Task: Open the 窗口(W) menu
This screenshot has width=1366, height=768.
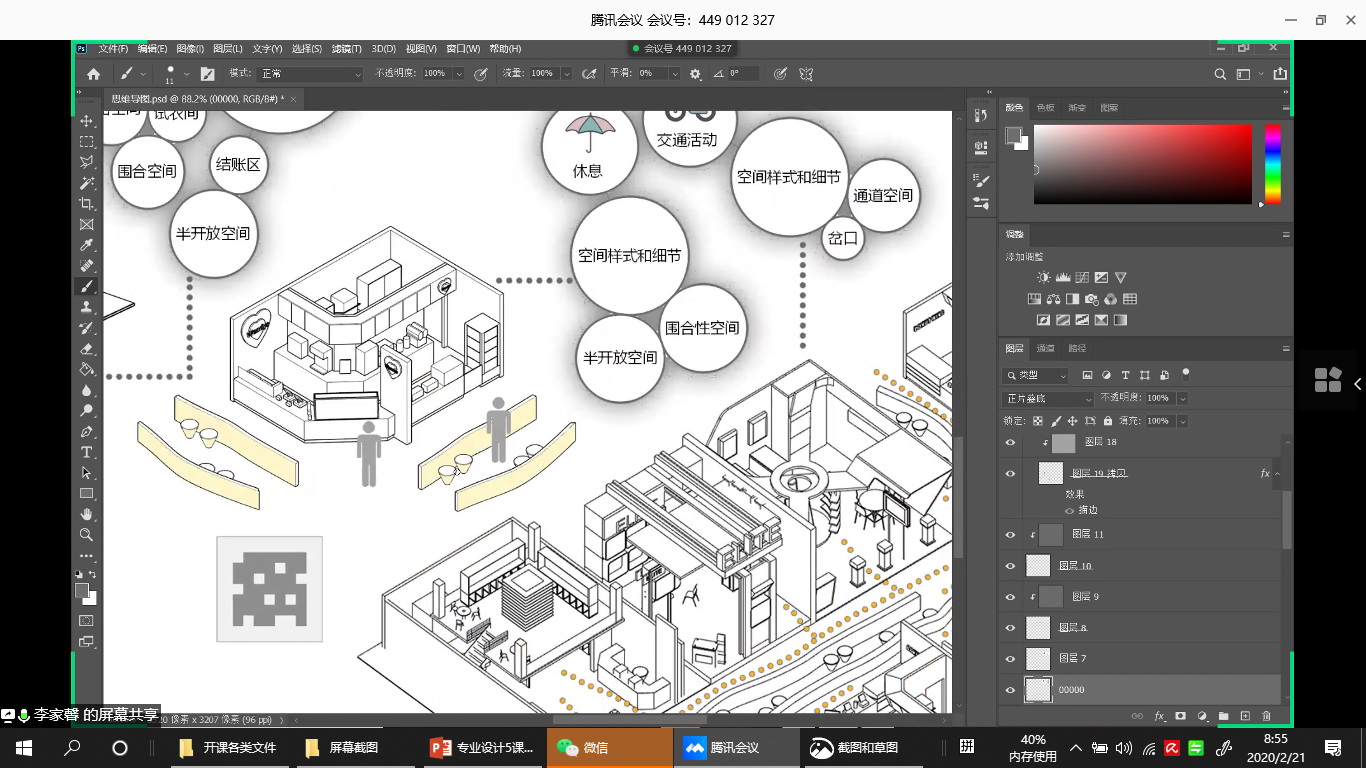Action: (x=463, y=49)
